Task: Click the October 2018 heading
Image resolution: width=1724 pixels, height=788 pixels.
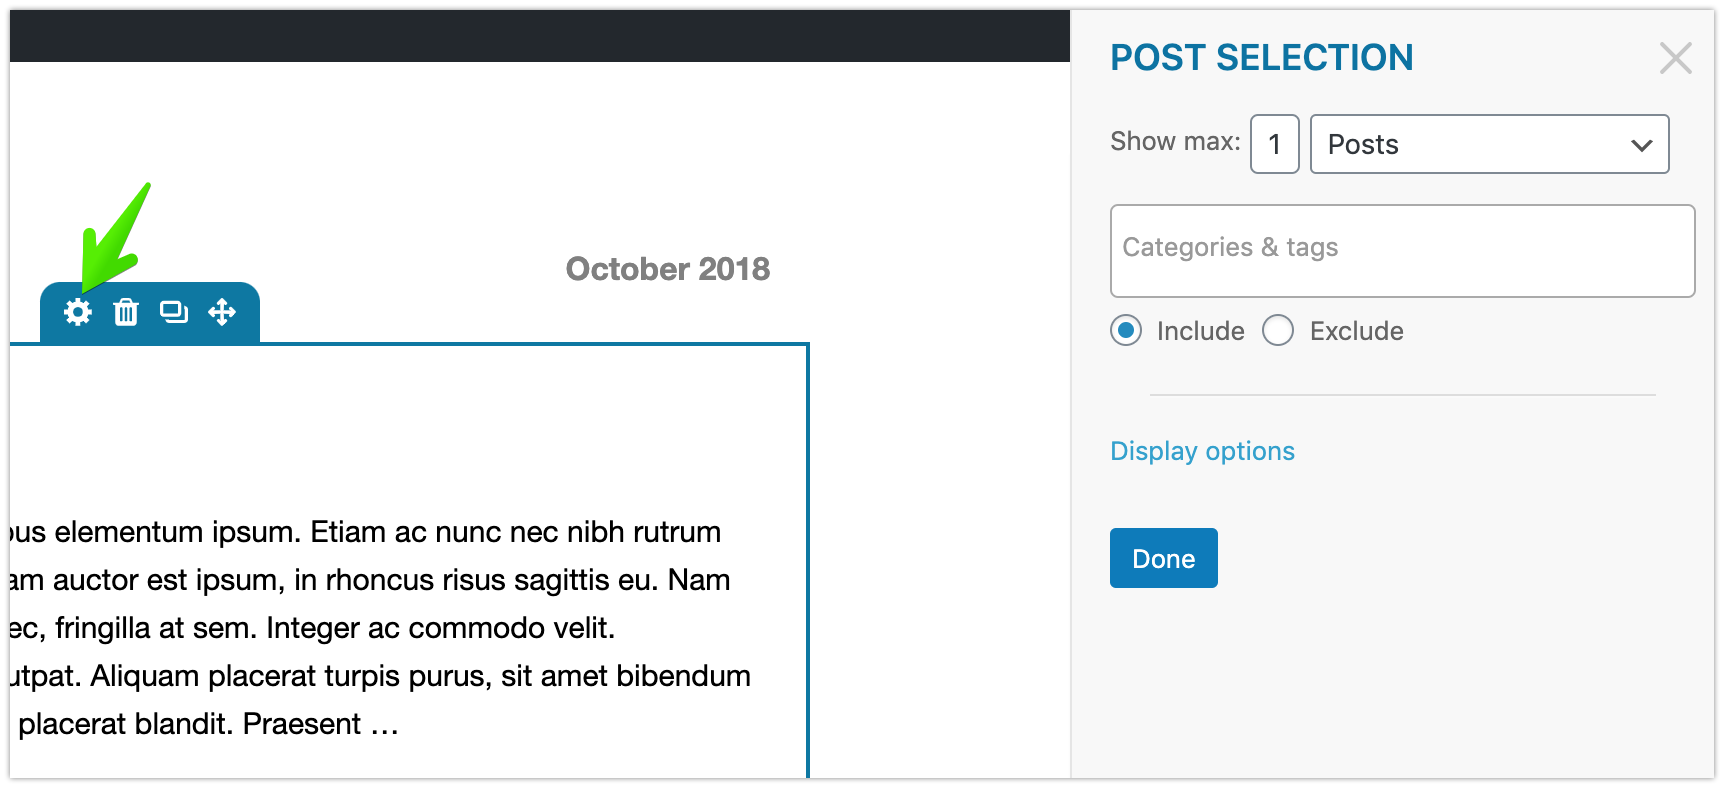Action: click(x=667, y=269)
